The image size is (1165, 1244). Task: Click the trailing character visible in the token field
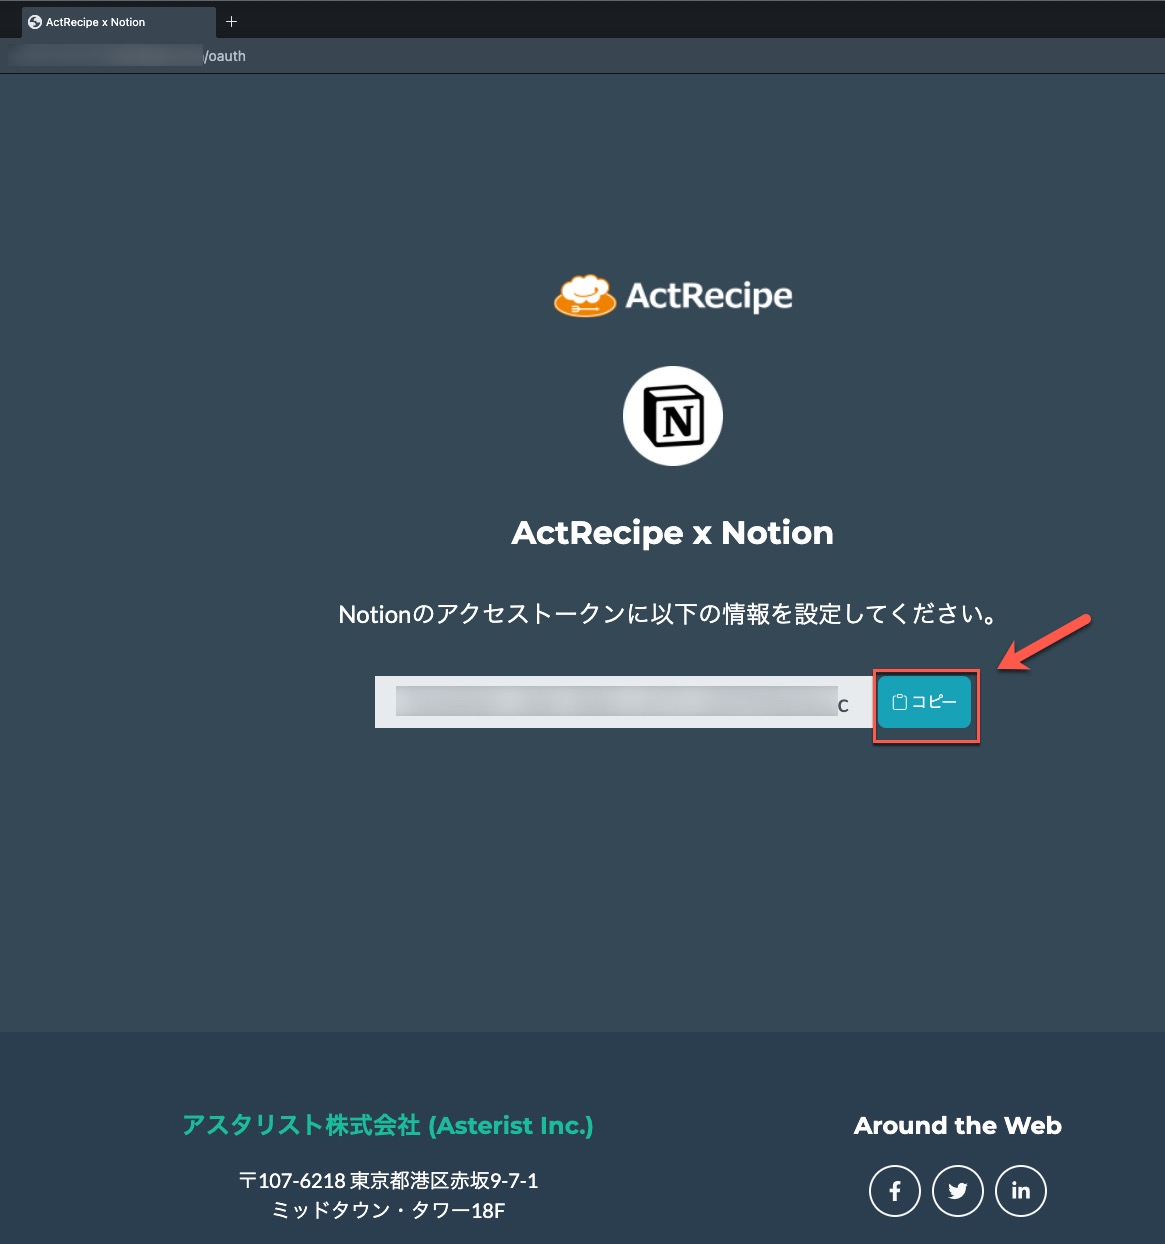[x=845, y=703]
